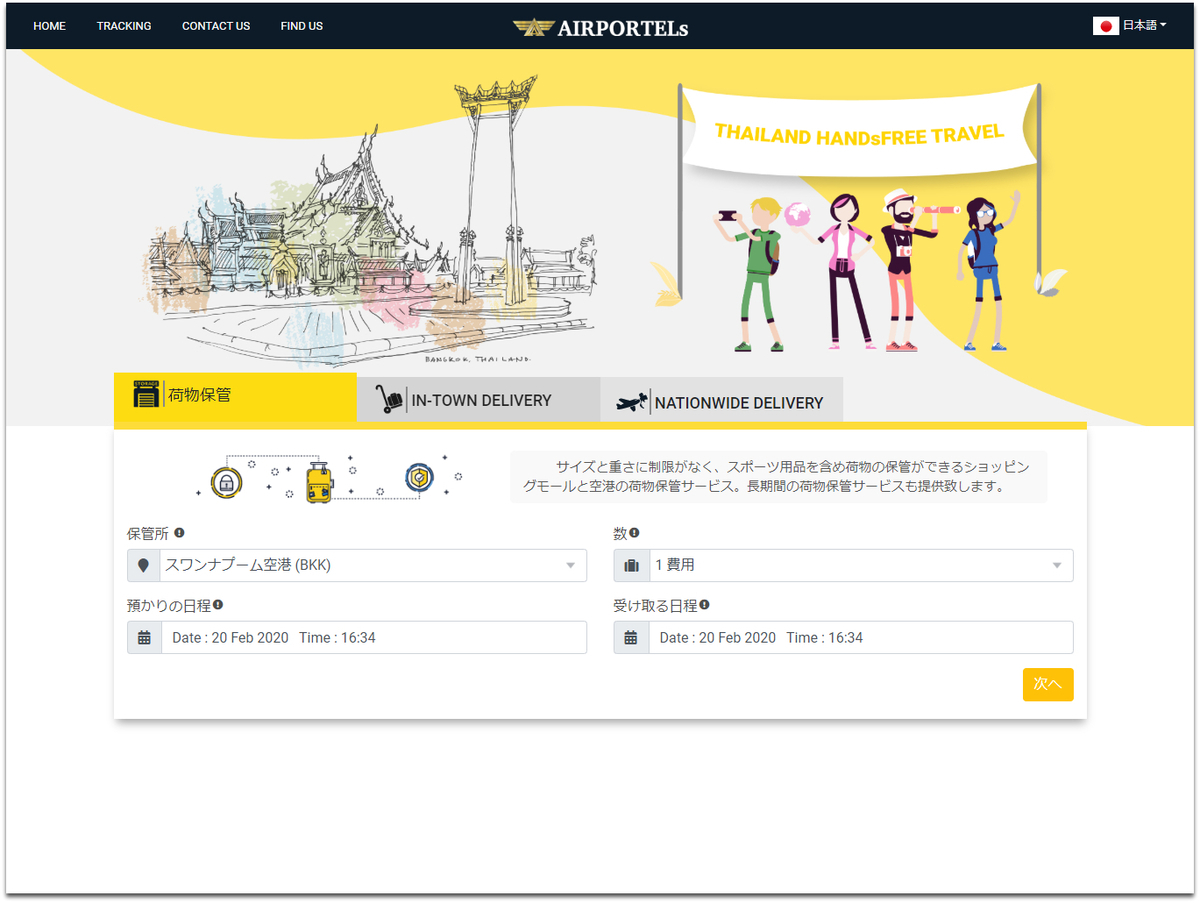Select the 荷物保管 tab
The width and height of the screenshot is (1200, 903).
tap(235, 396)
